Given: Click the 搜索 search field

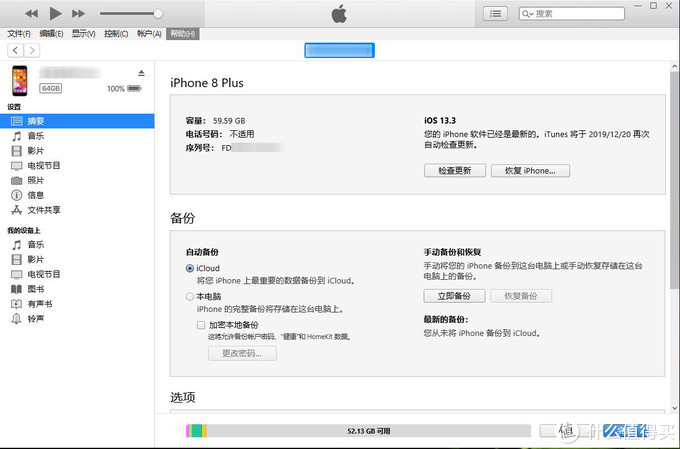Looking at the screenshot, I should [x=572, y=14].
